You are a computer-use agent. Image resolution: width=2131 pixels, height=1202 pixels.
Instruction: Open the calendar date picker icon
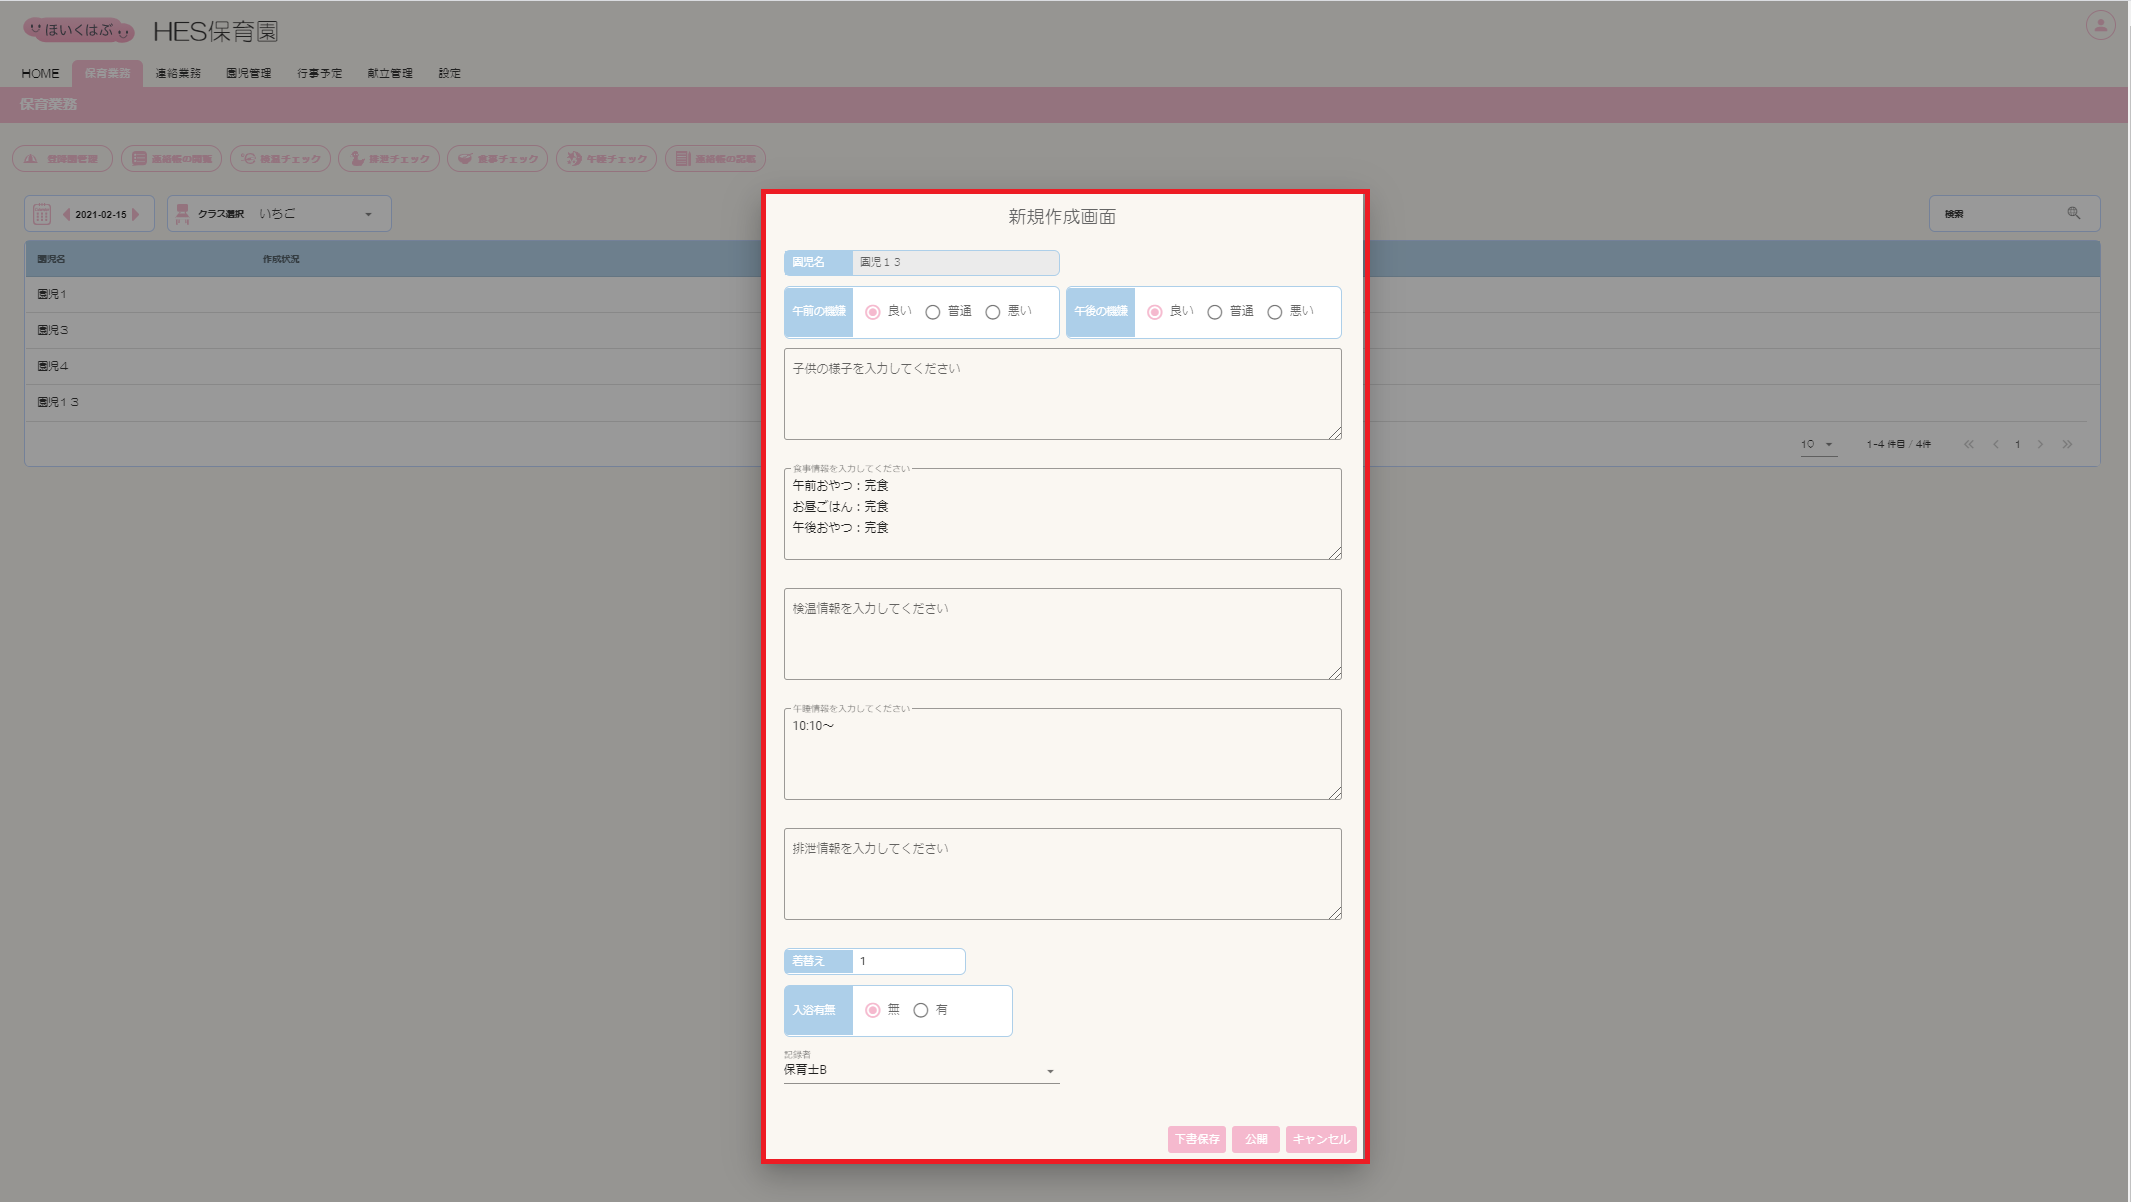42,214
